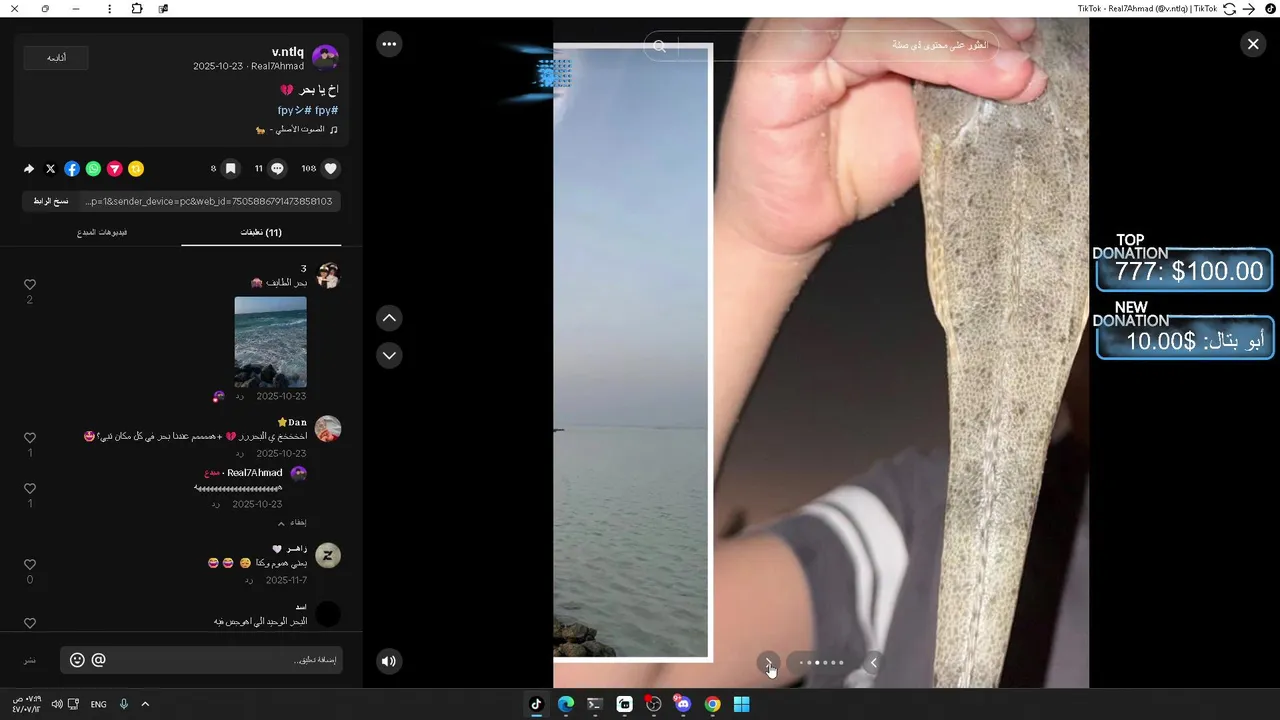Go to previous video with up arrow

[x=389, y=318]
